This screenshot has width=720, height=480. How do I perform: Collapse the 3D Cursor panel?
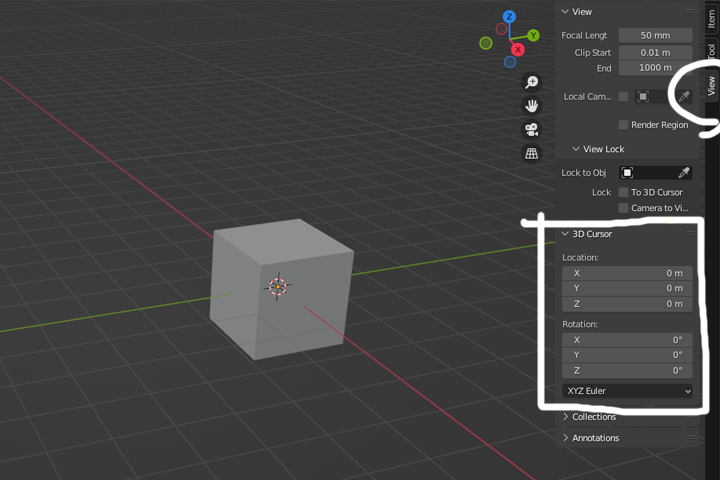click(565, 234)
